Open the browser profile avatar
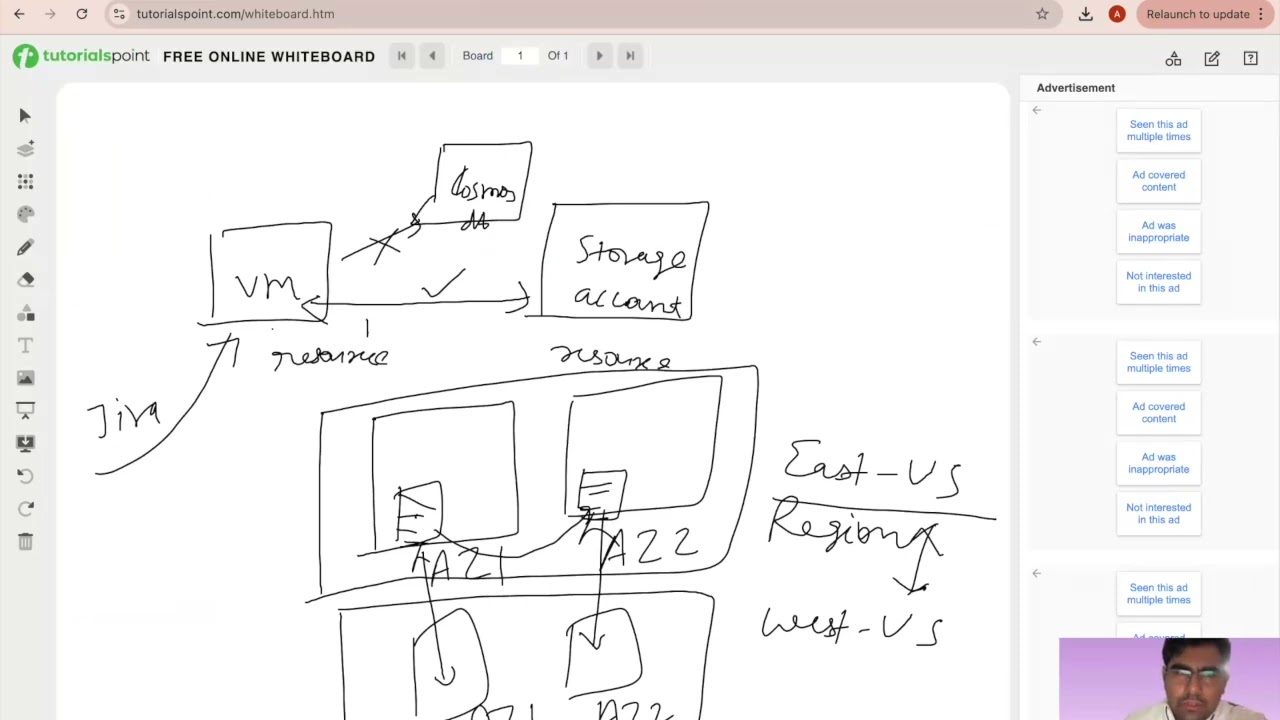The width and height of the screenshot is (1280, 720). click(x=1117, y=14)
